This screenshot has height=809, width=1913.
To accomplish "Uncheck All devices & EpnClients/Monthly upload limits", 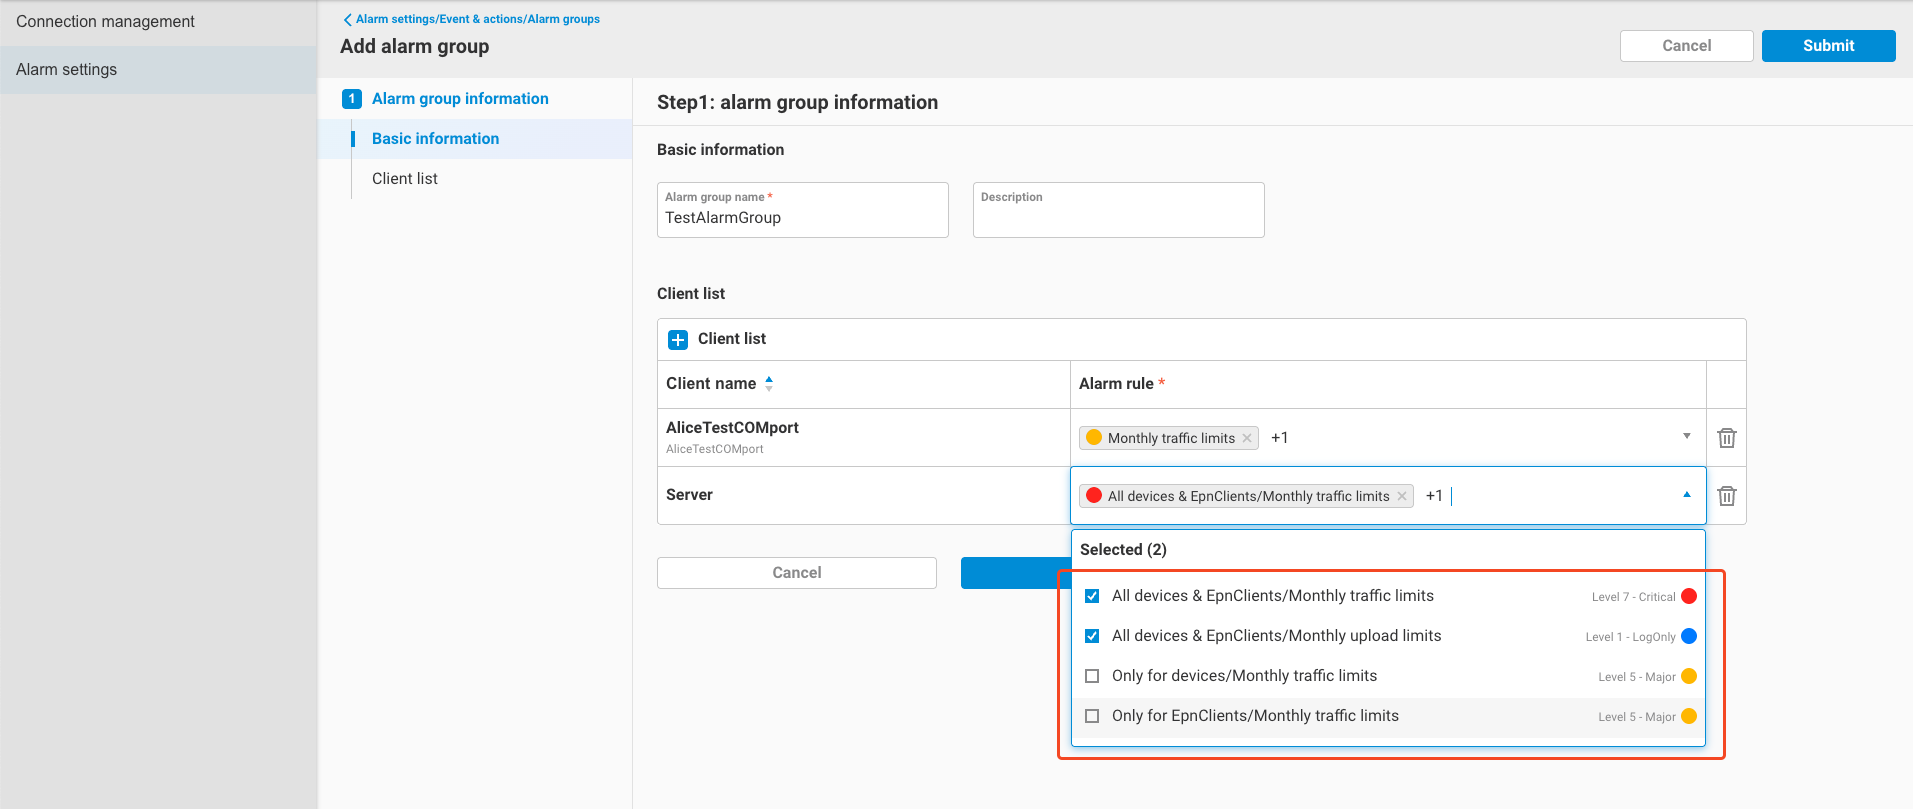I will tap(1092, 636).
